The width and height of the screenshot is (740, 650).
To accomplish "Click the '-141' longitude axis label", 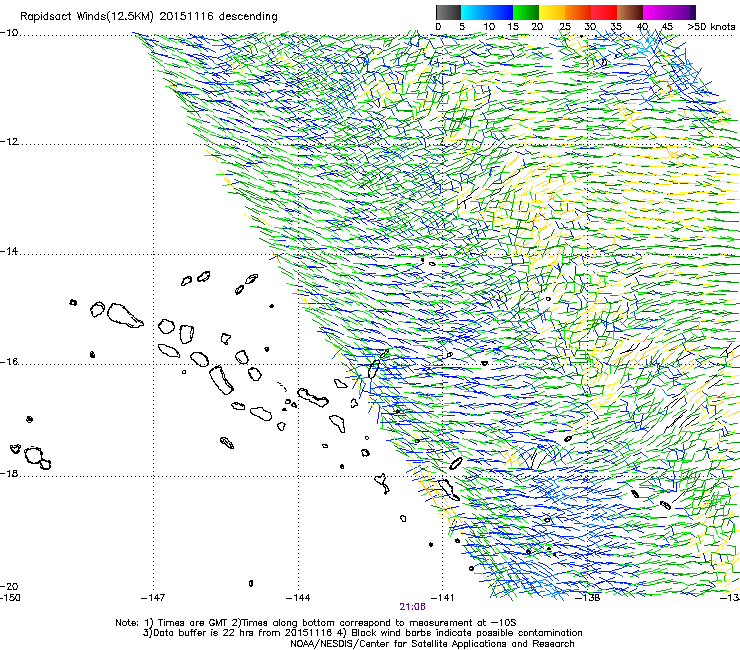I will click(x=442, y=598).
